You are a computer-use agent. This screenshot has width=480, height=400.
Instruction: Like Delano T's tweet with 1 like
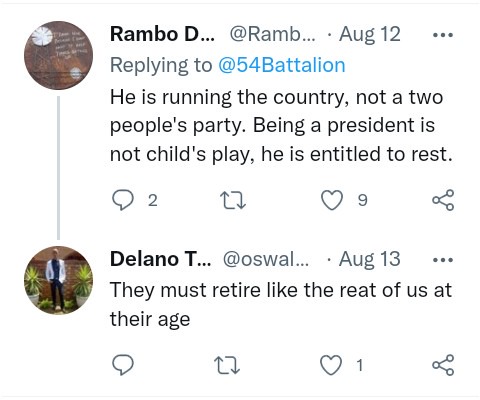pyautogui.click(x=331, y=365)
